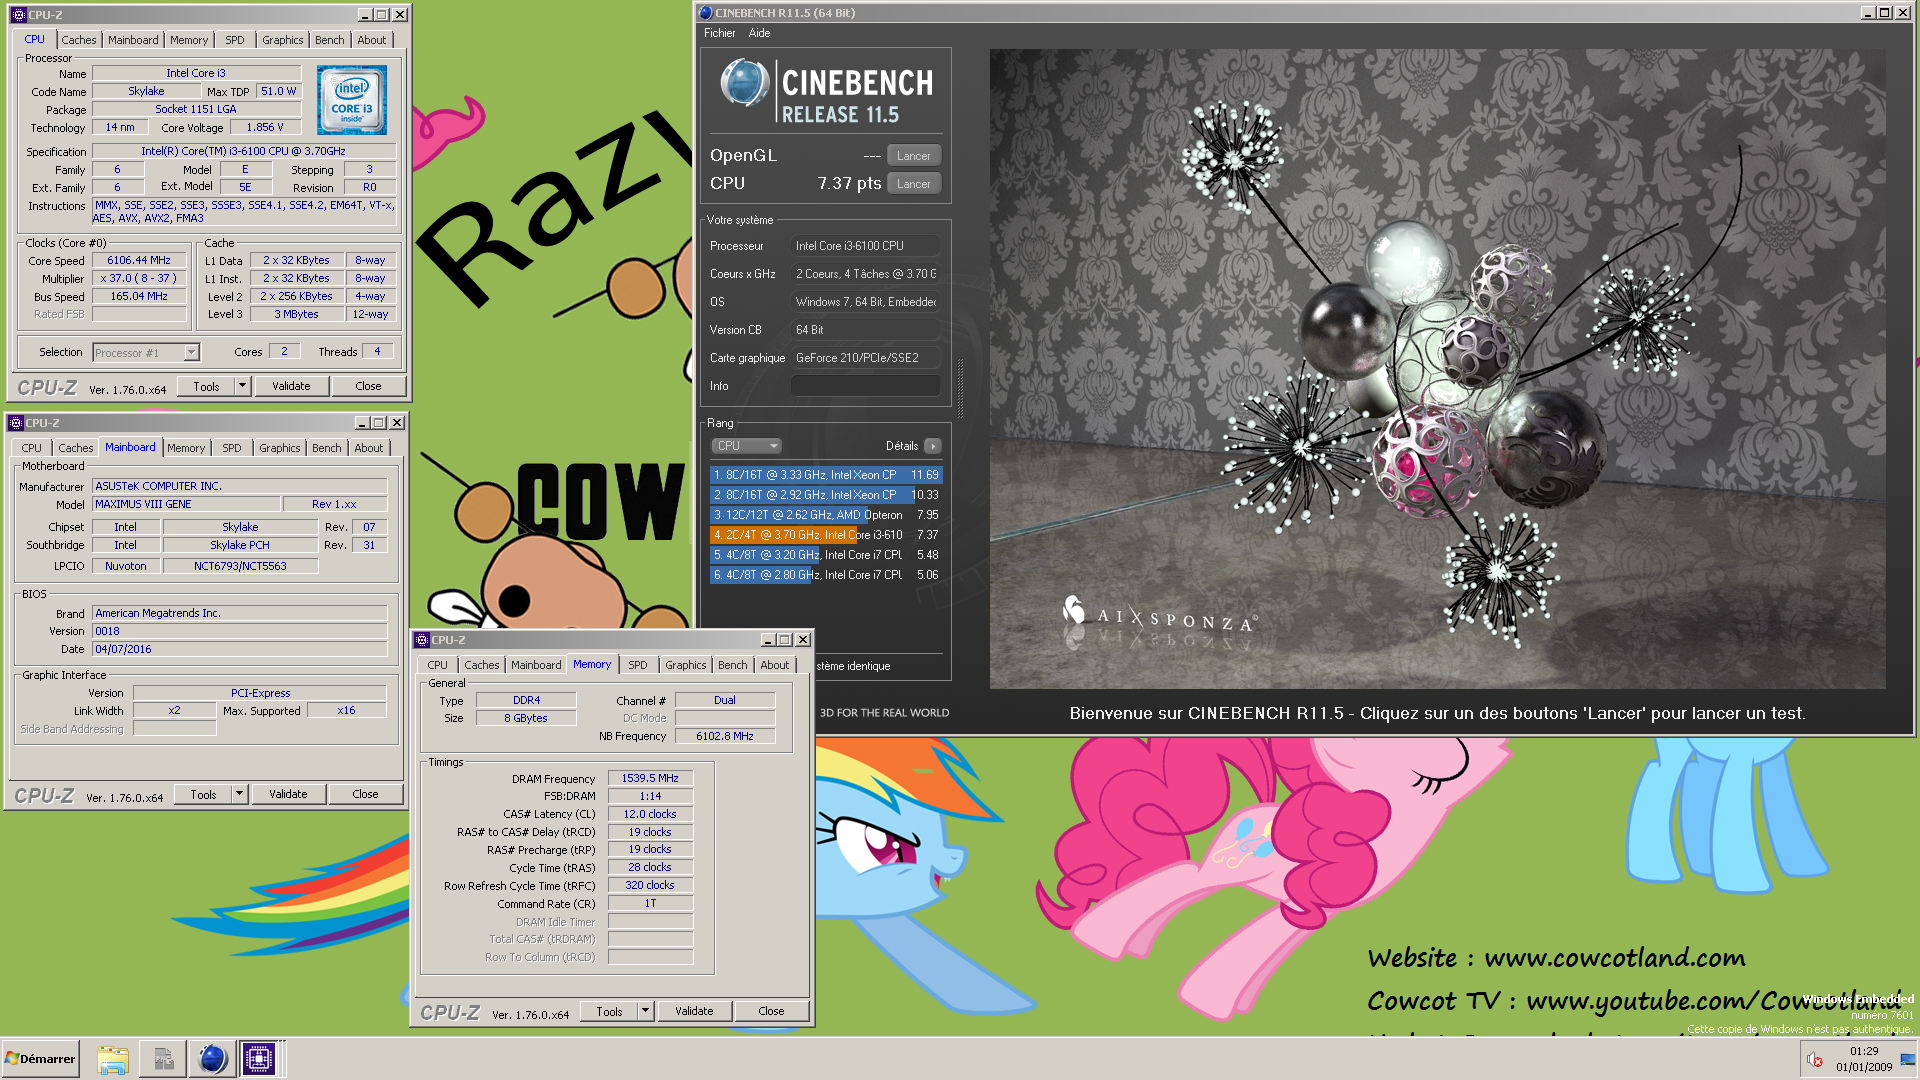Open the Processor #1 selection dropdown
The height and width of the screenshot is (1080, 1920).
(146, 353)
